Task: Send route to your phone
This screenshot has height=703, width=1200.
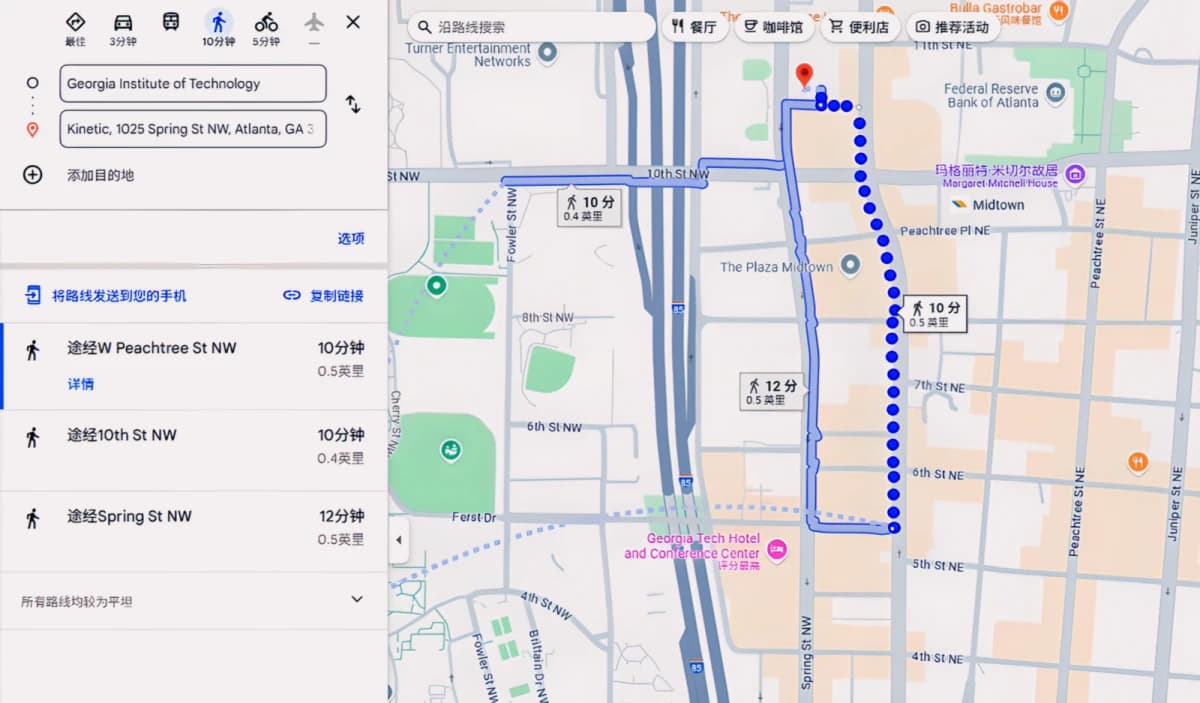Action: [106, 295]
